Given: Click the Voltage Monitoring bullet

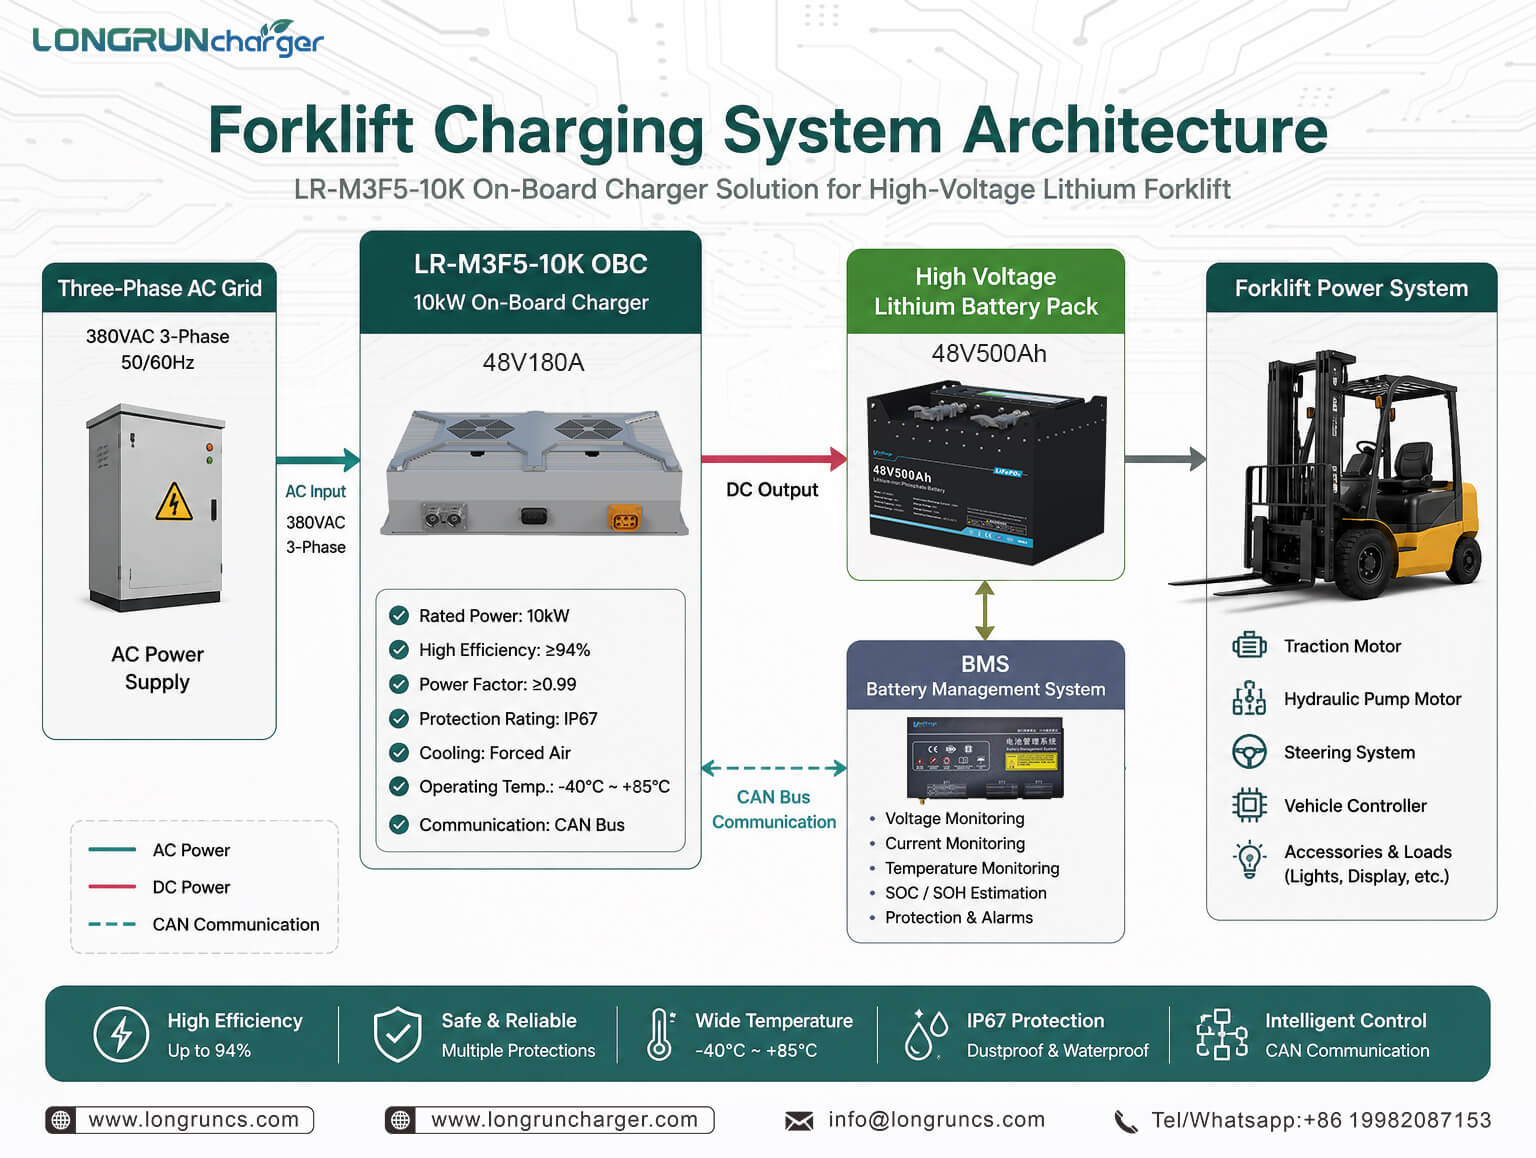Looking at the screenshot, I should [947, 818].
